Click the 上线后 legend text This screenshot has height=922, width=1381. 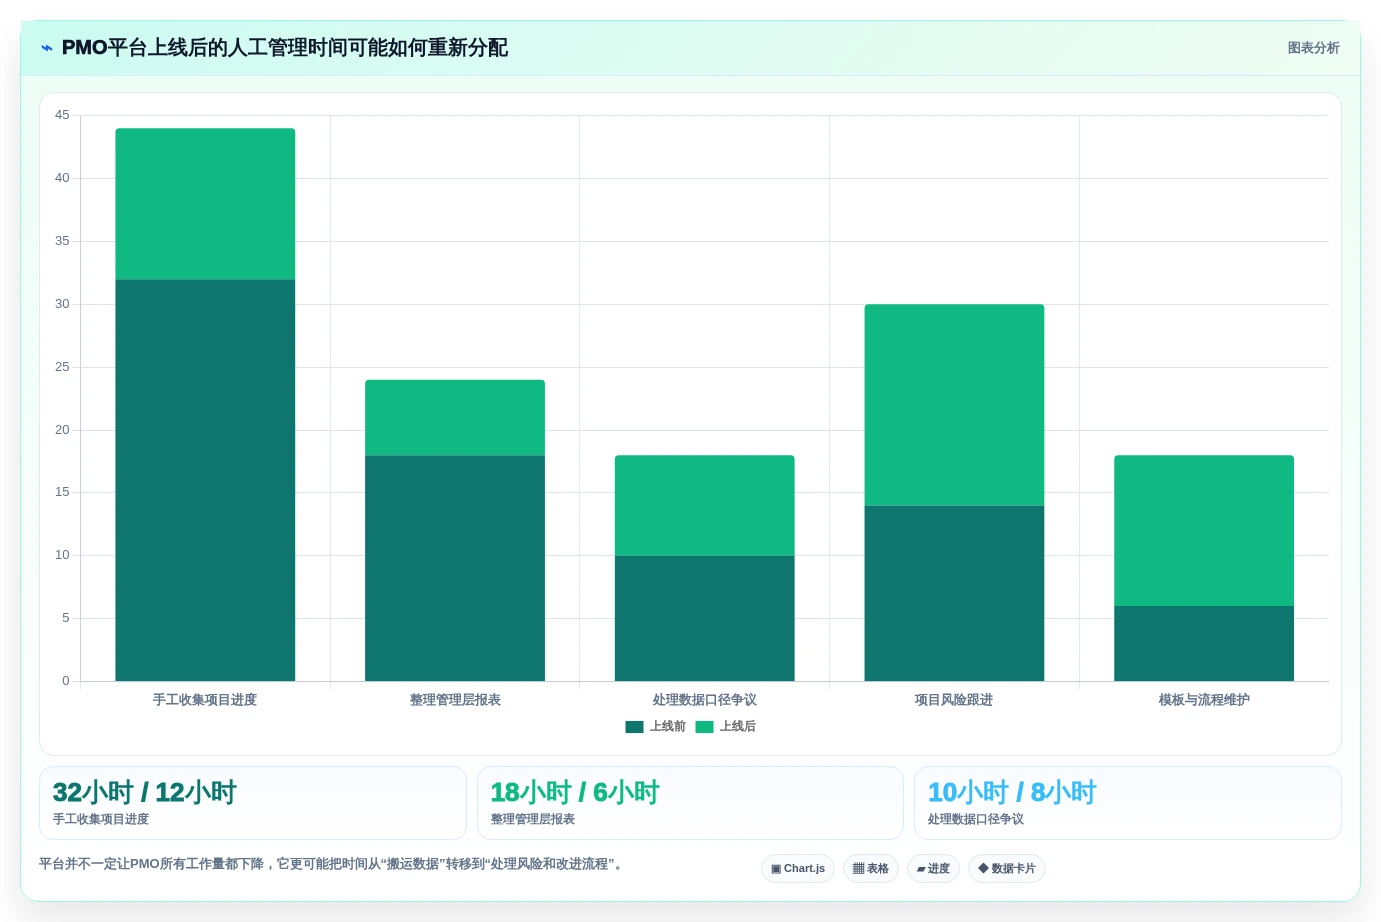737,727
